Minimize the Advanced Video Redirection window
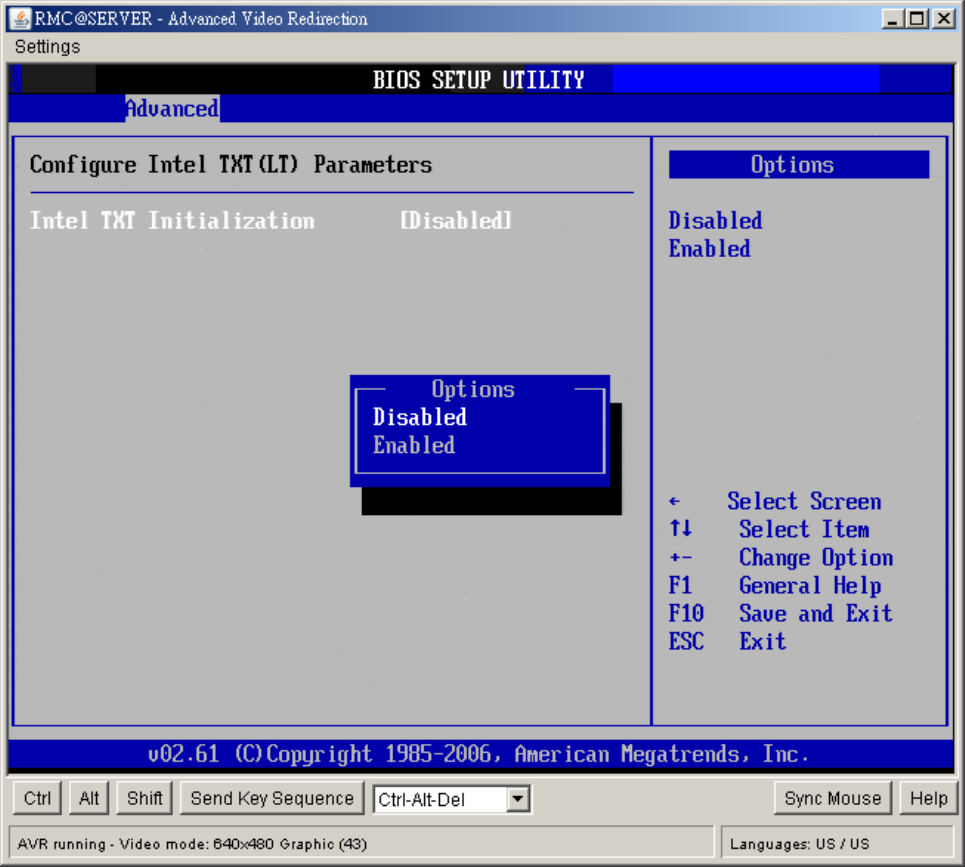 (892, 19)
